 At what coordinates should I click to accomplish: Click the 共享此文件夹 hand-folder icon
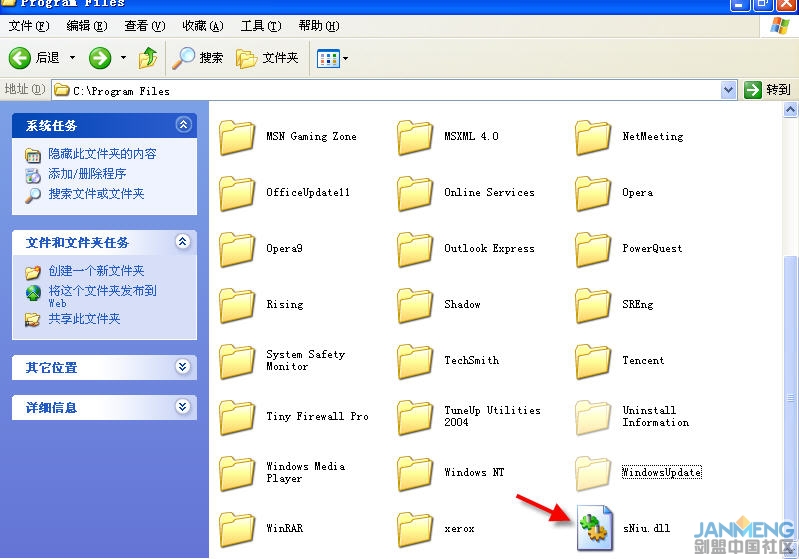[33, 320]
